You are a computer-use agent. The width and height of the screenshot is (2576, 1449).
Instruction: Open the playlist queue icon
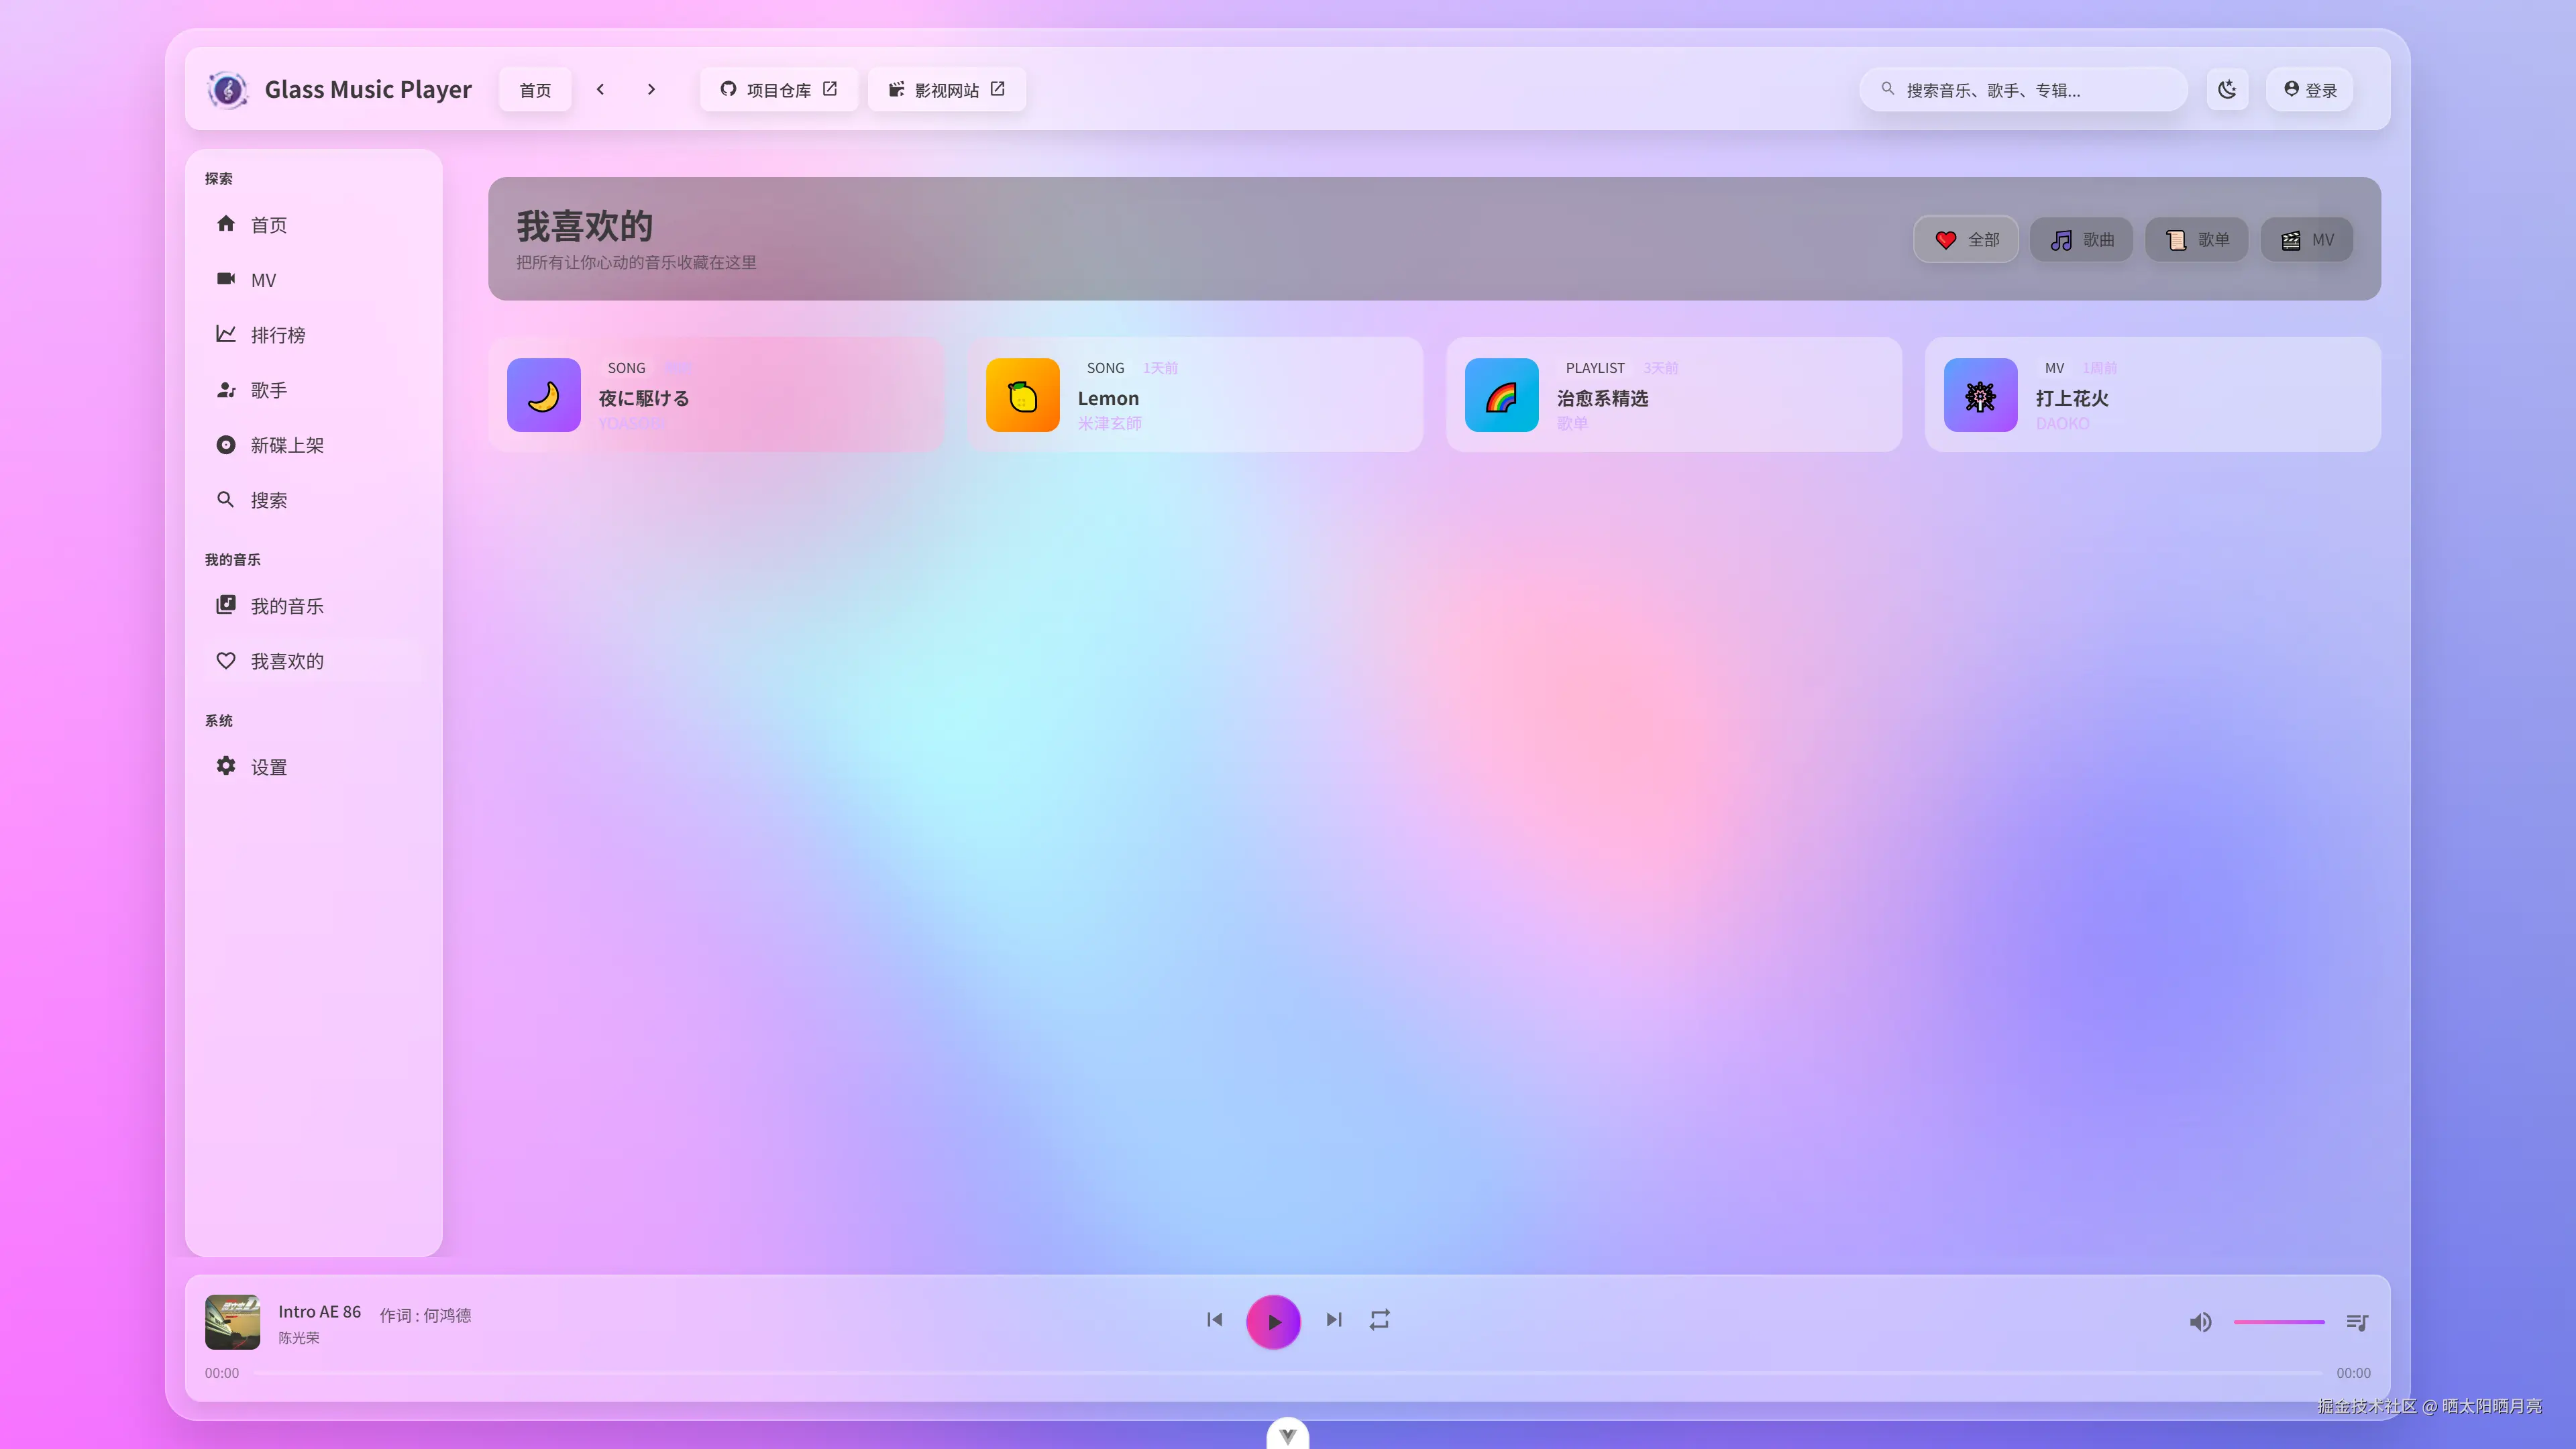click(2357, 1322)
